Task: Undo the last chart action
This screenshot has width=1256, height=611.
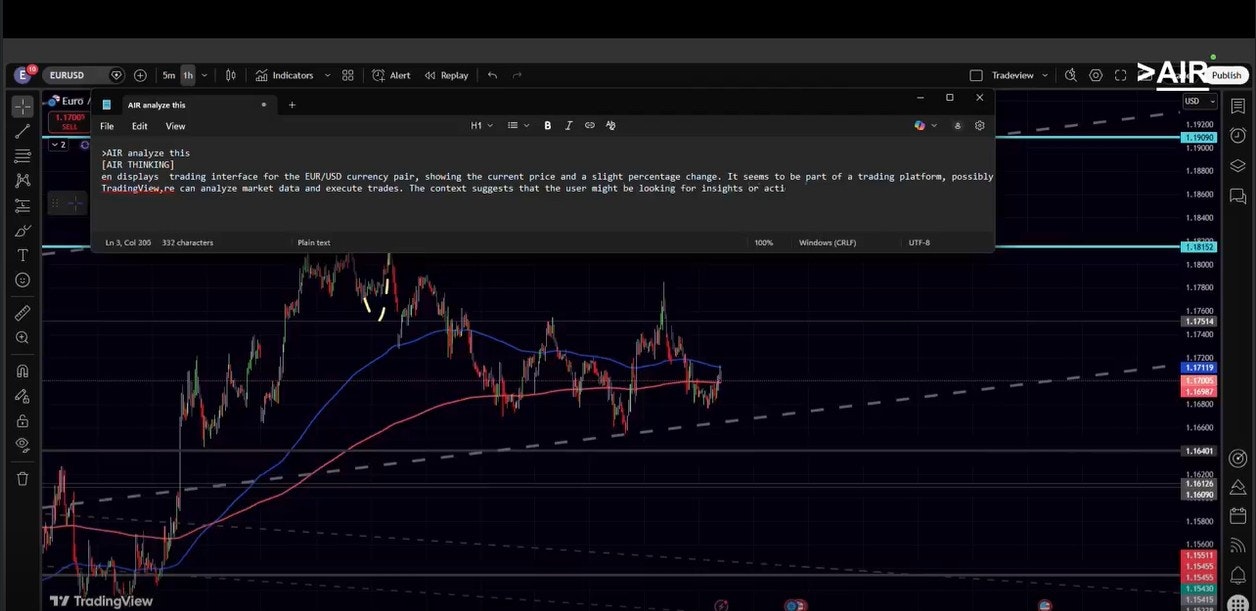Action: (492, 75)
